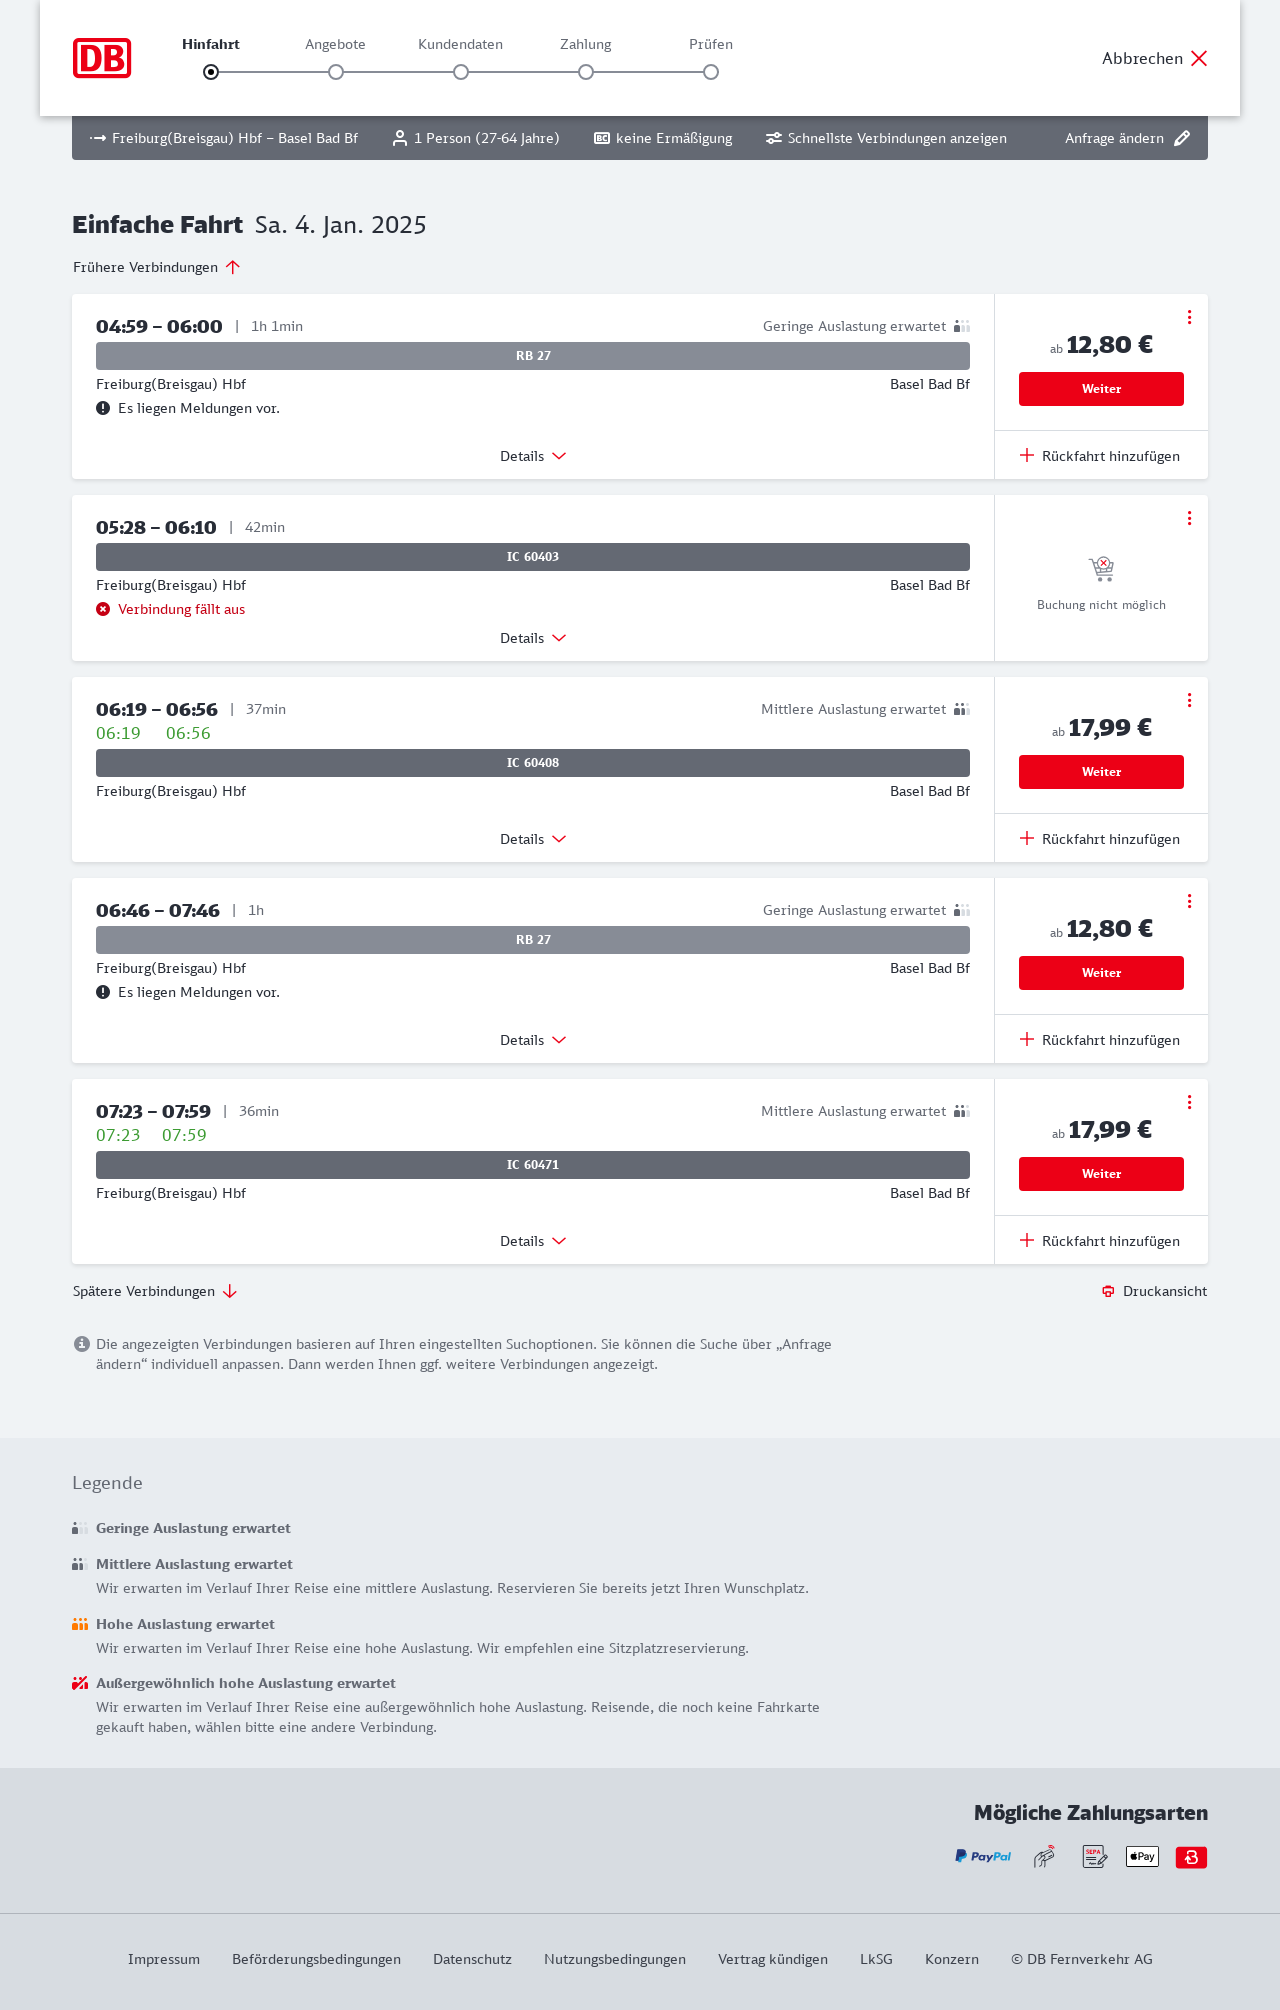Load Spätere Verbindungen
1280x2010 pixels.
(x=154, y=1291)
